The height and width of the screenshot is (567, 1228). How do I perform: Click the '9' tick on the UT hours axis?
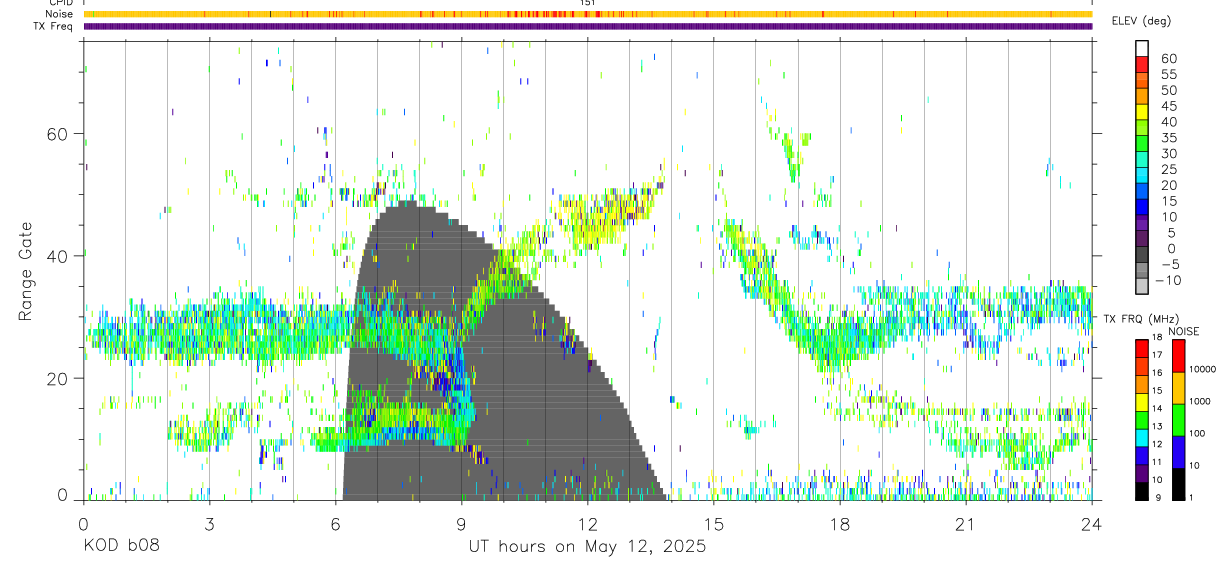tap(461, 523)
